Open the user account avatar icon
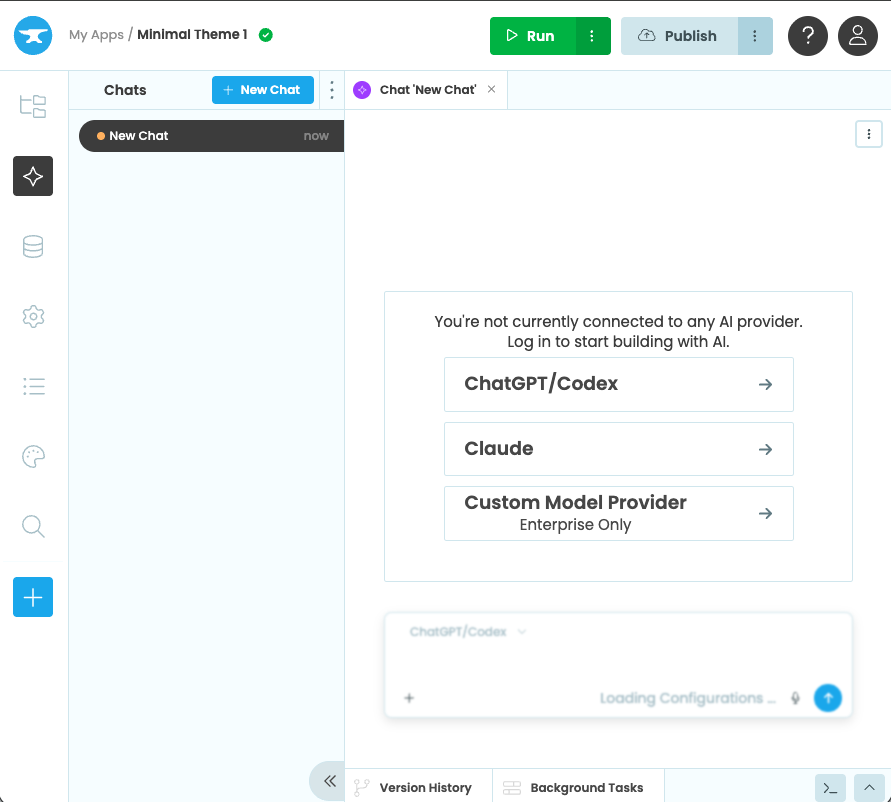 [x=858, y=36]
